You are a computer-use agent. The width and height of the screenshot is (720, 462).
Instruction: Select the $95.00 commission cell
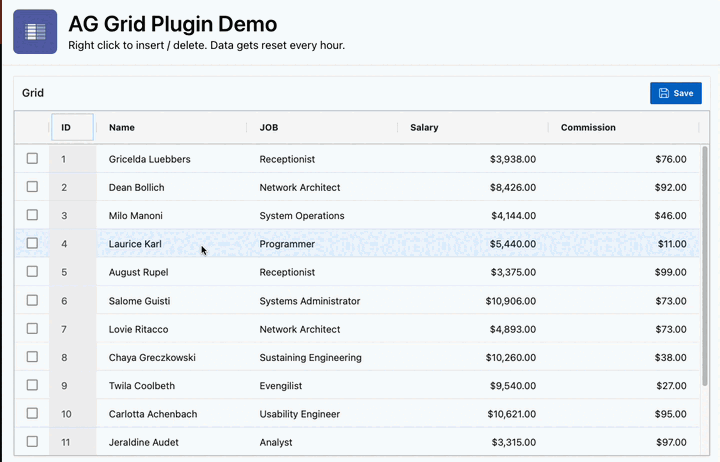click(624, 414)
